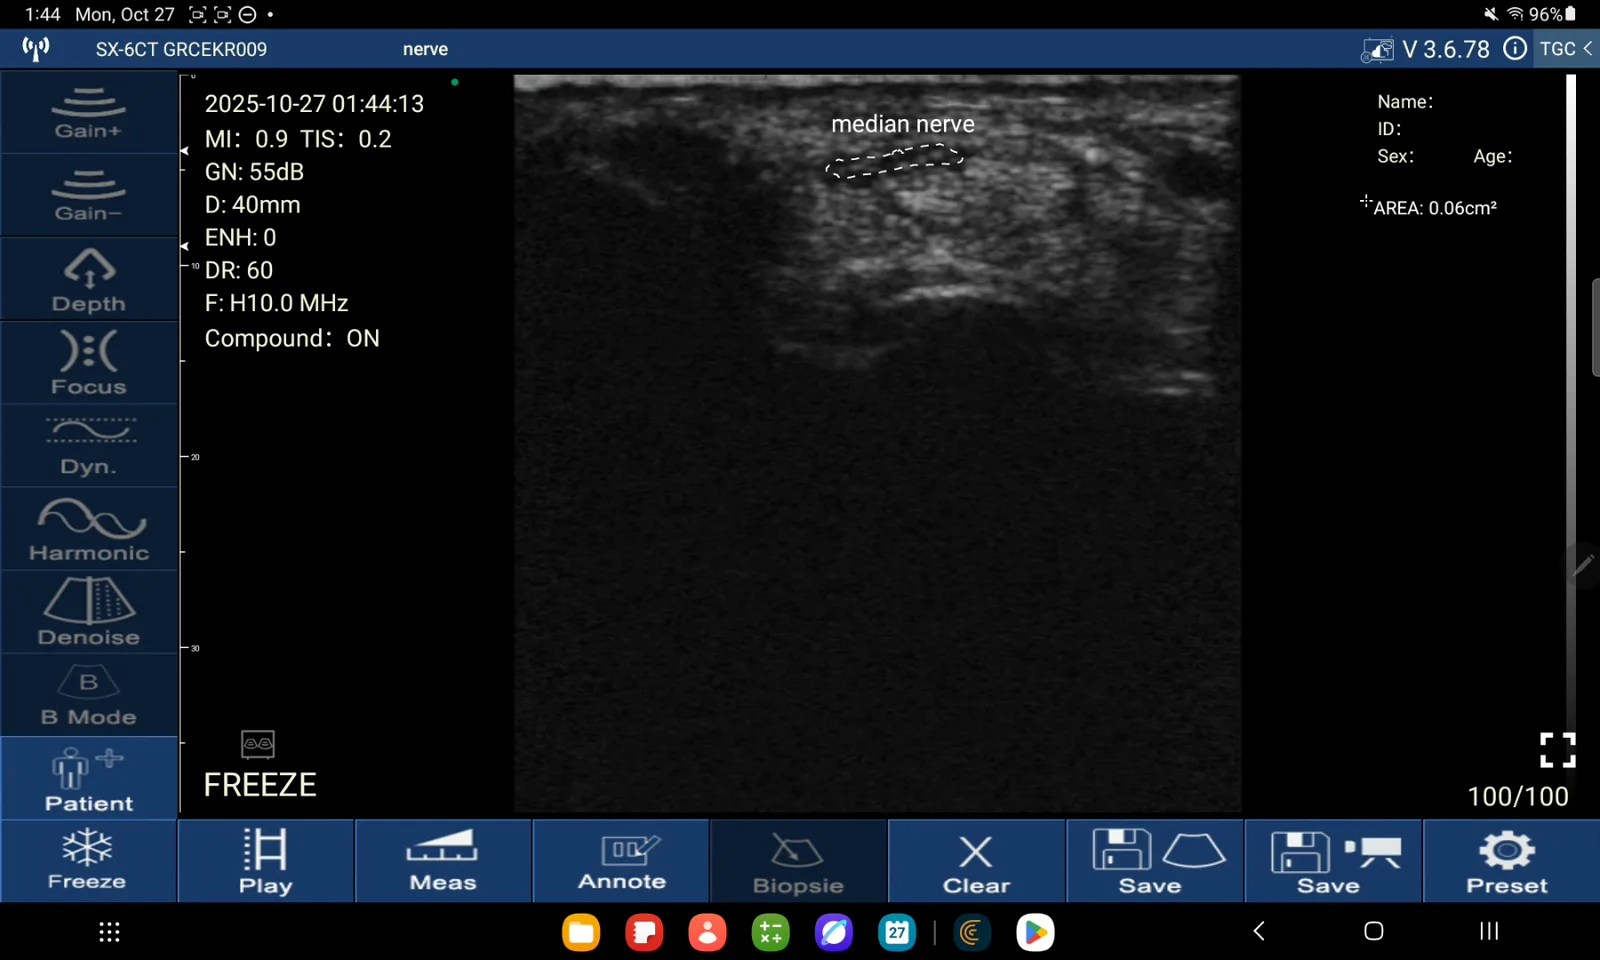The image size is (1600, 960).
Task: Launch the Play Store from the taskbar
Action: (1035, 932)
